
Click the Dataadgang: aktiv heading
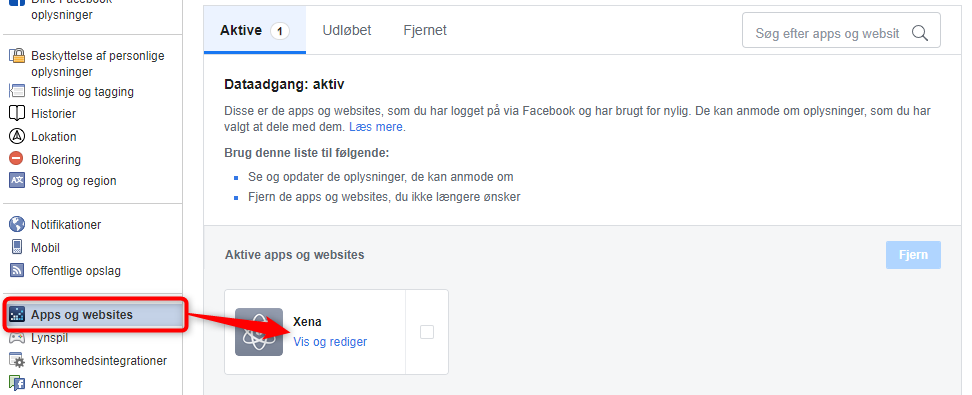coord(284,84)
